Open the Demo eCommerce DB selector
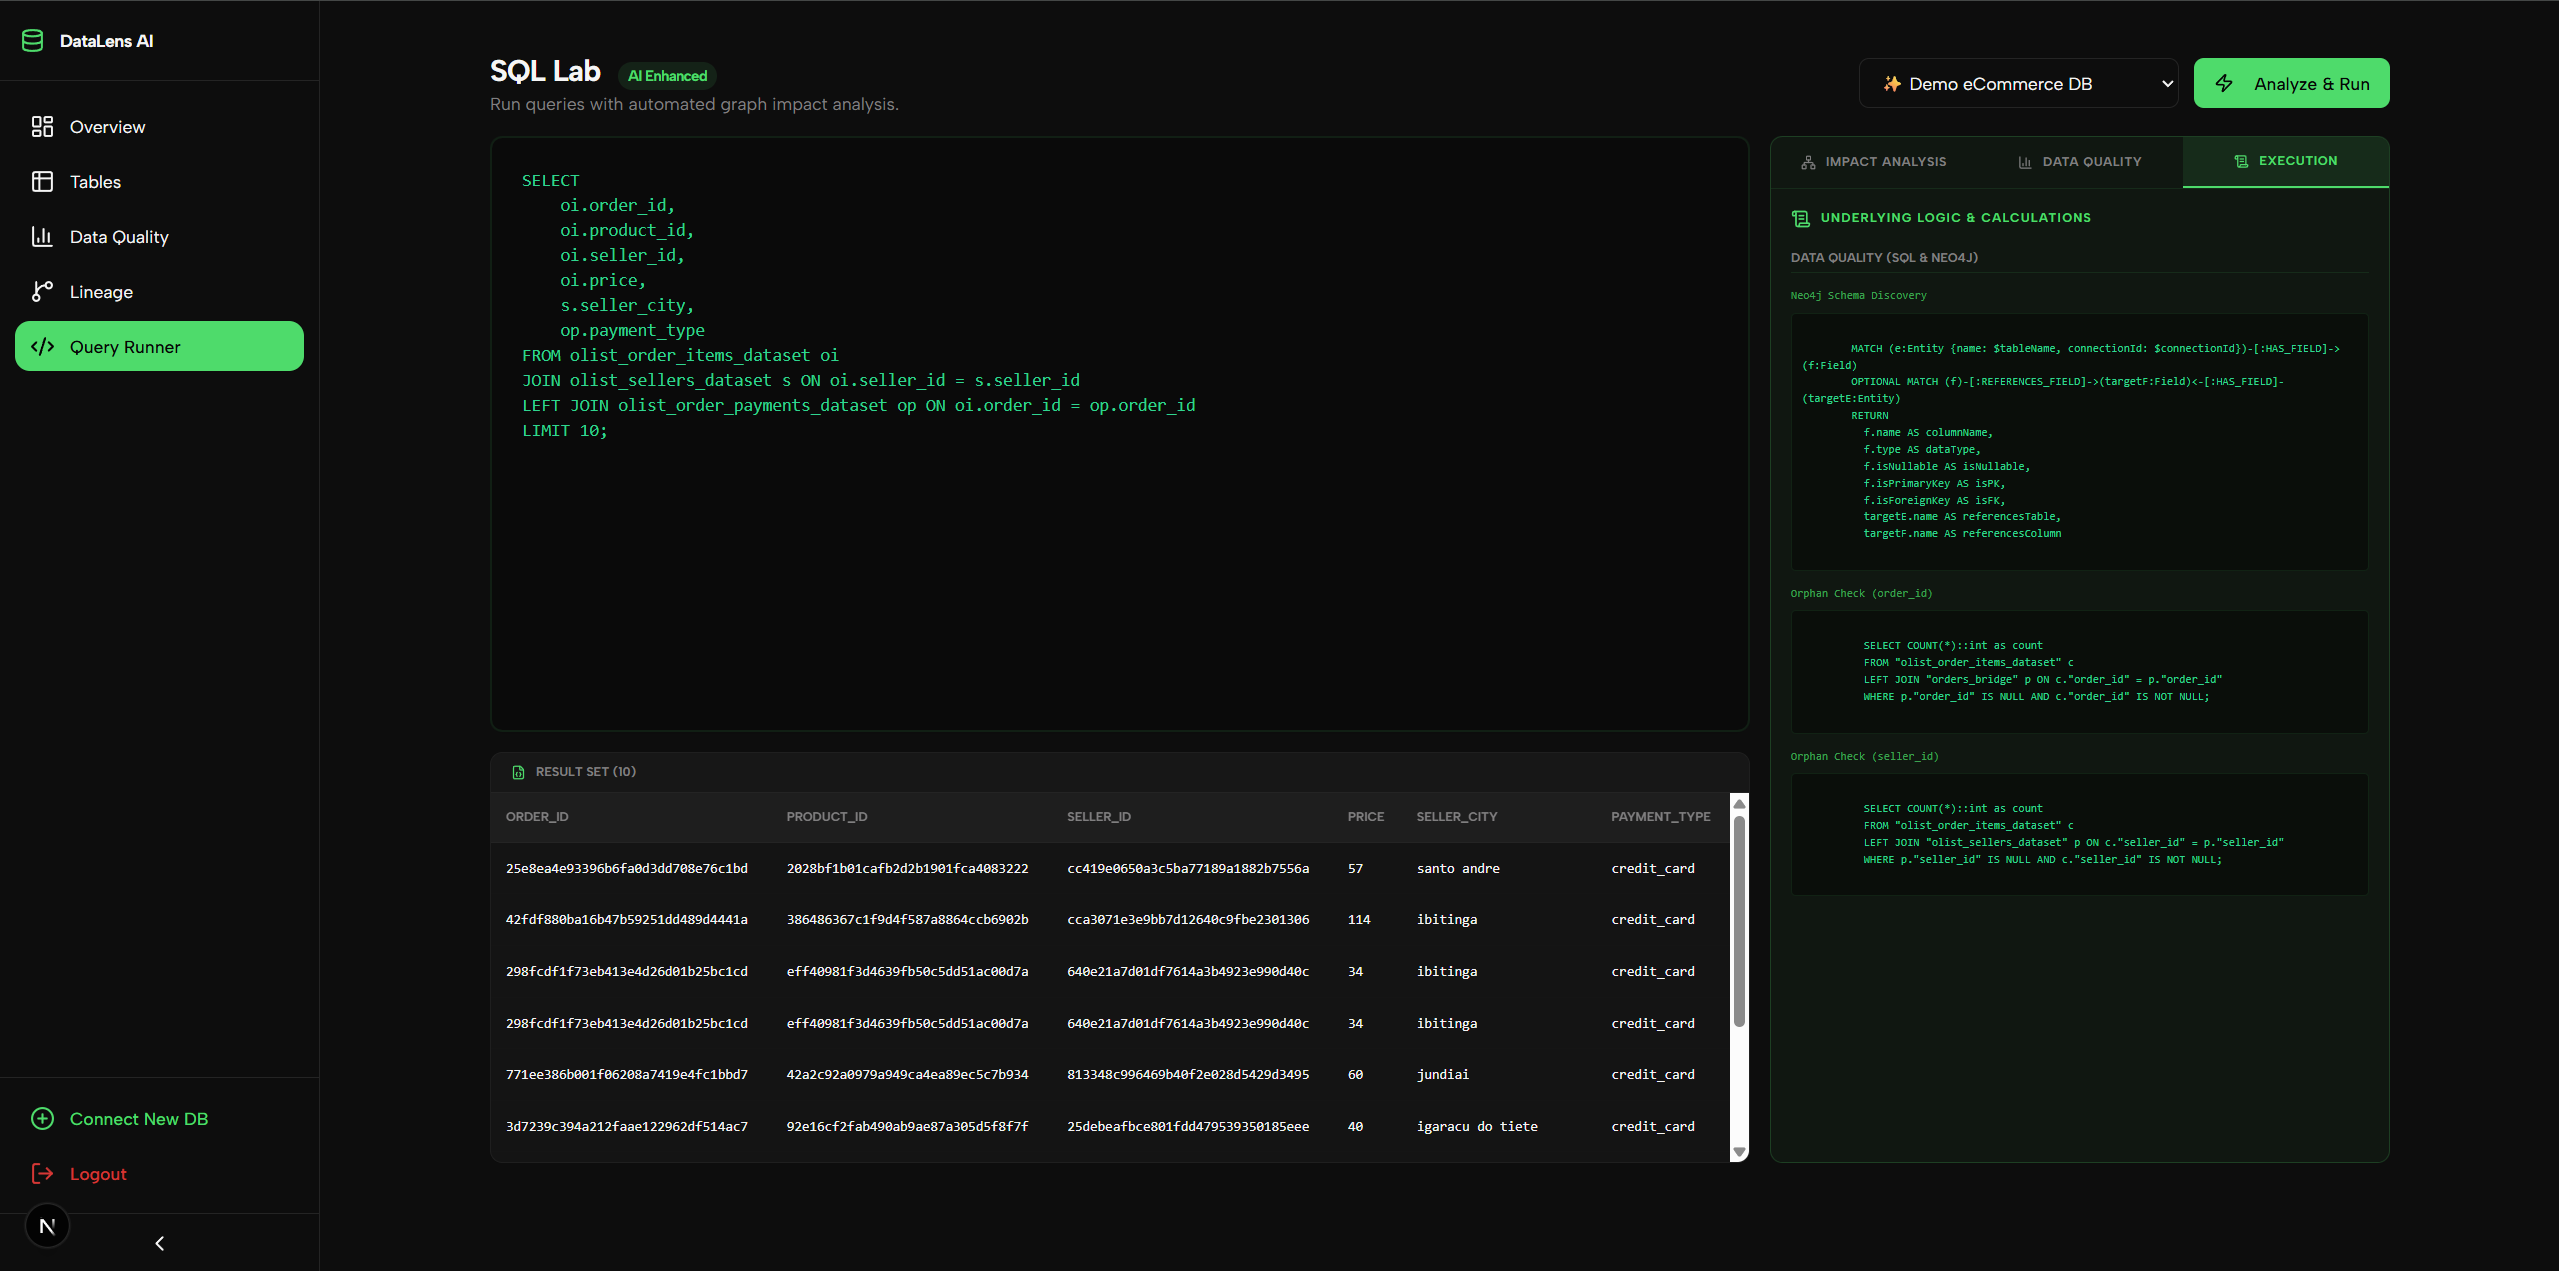The image size is (2559, 1271). [x=2017, y=83]
